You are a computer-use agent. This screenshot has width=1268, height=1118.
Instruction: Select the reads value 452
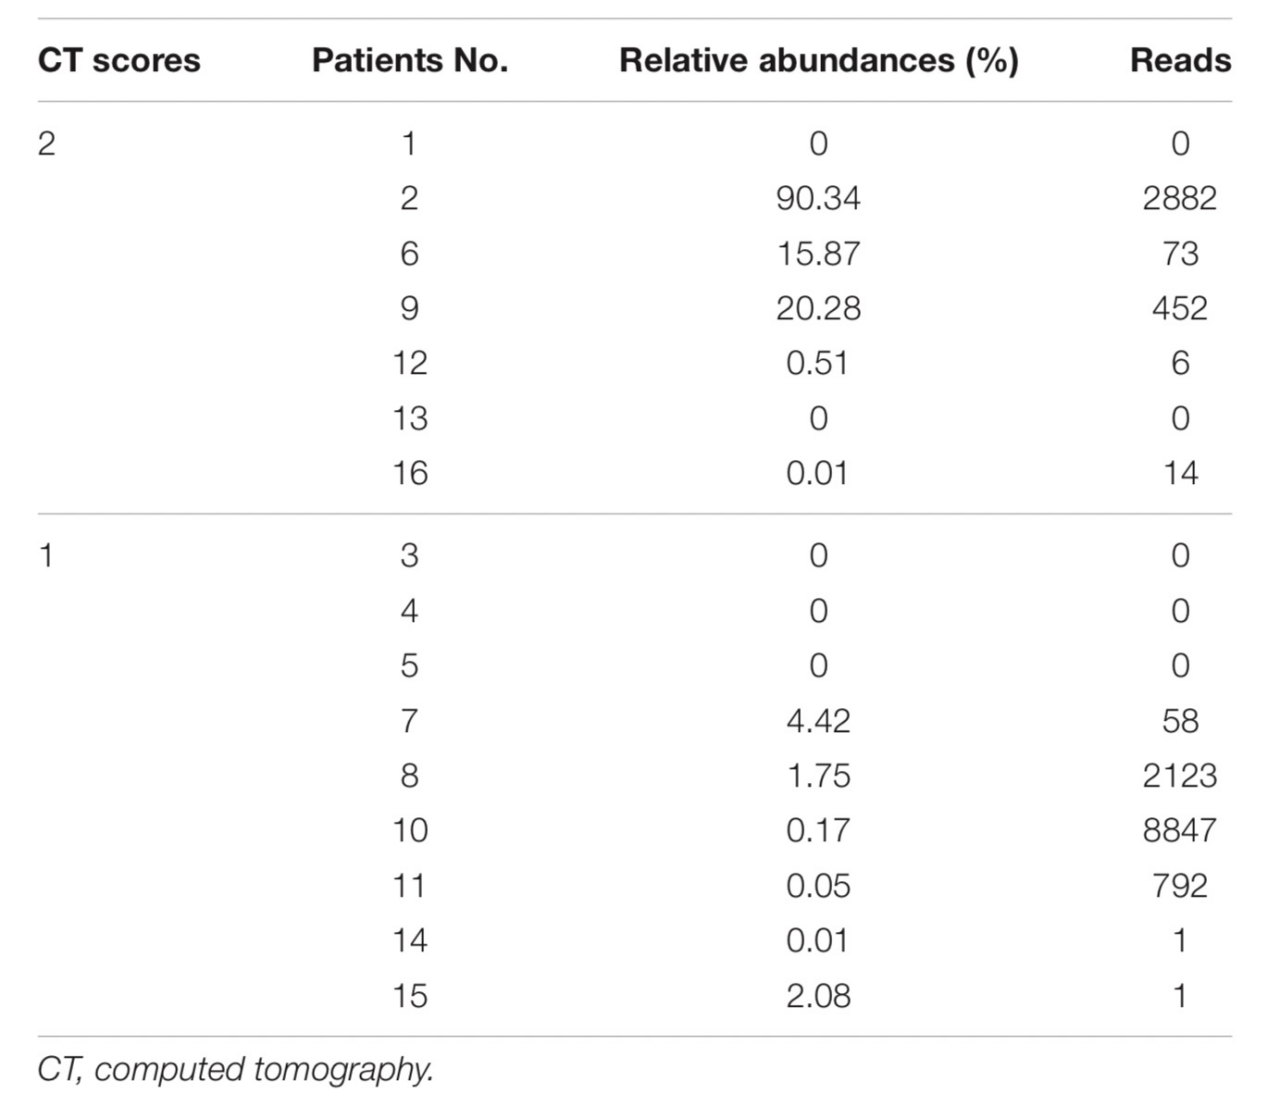pos(1180,308)
